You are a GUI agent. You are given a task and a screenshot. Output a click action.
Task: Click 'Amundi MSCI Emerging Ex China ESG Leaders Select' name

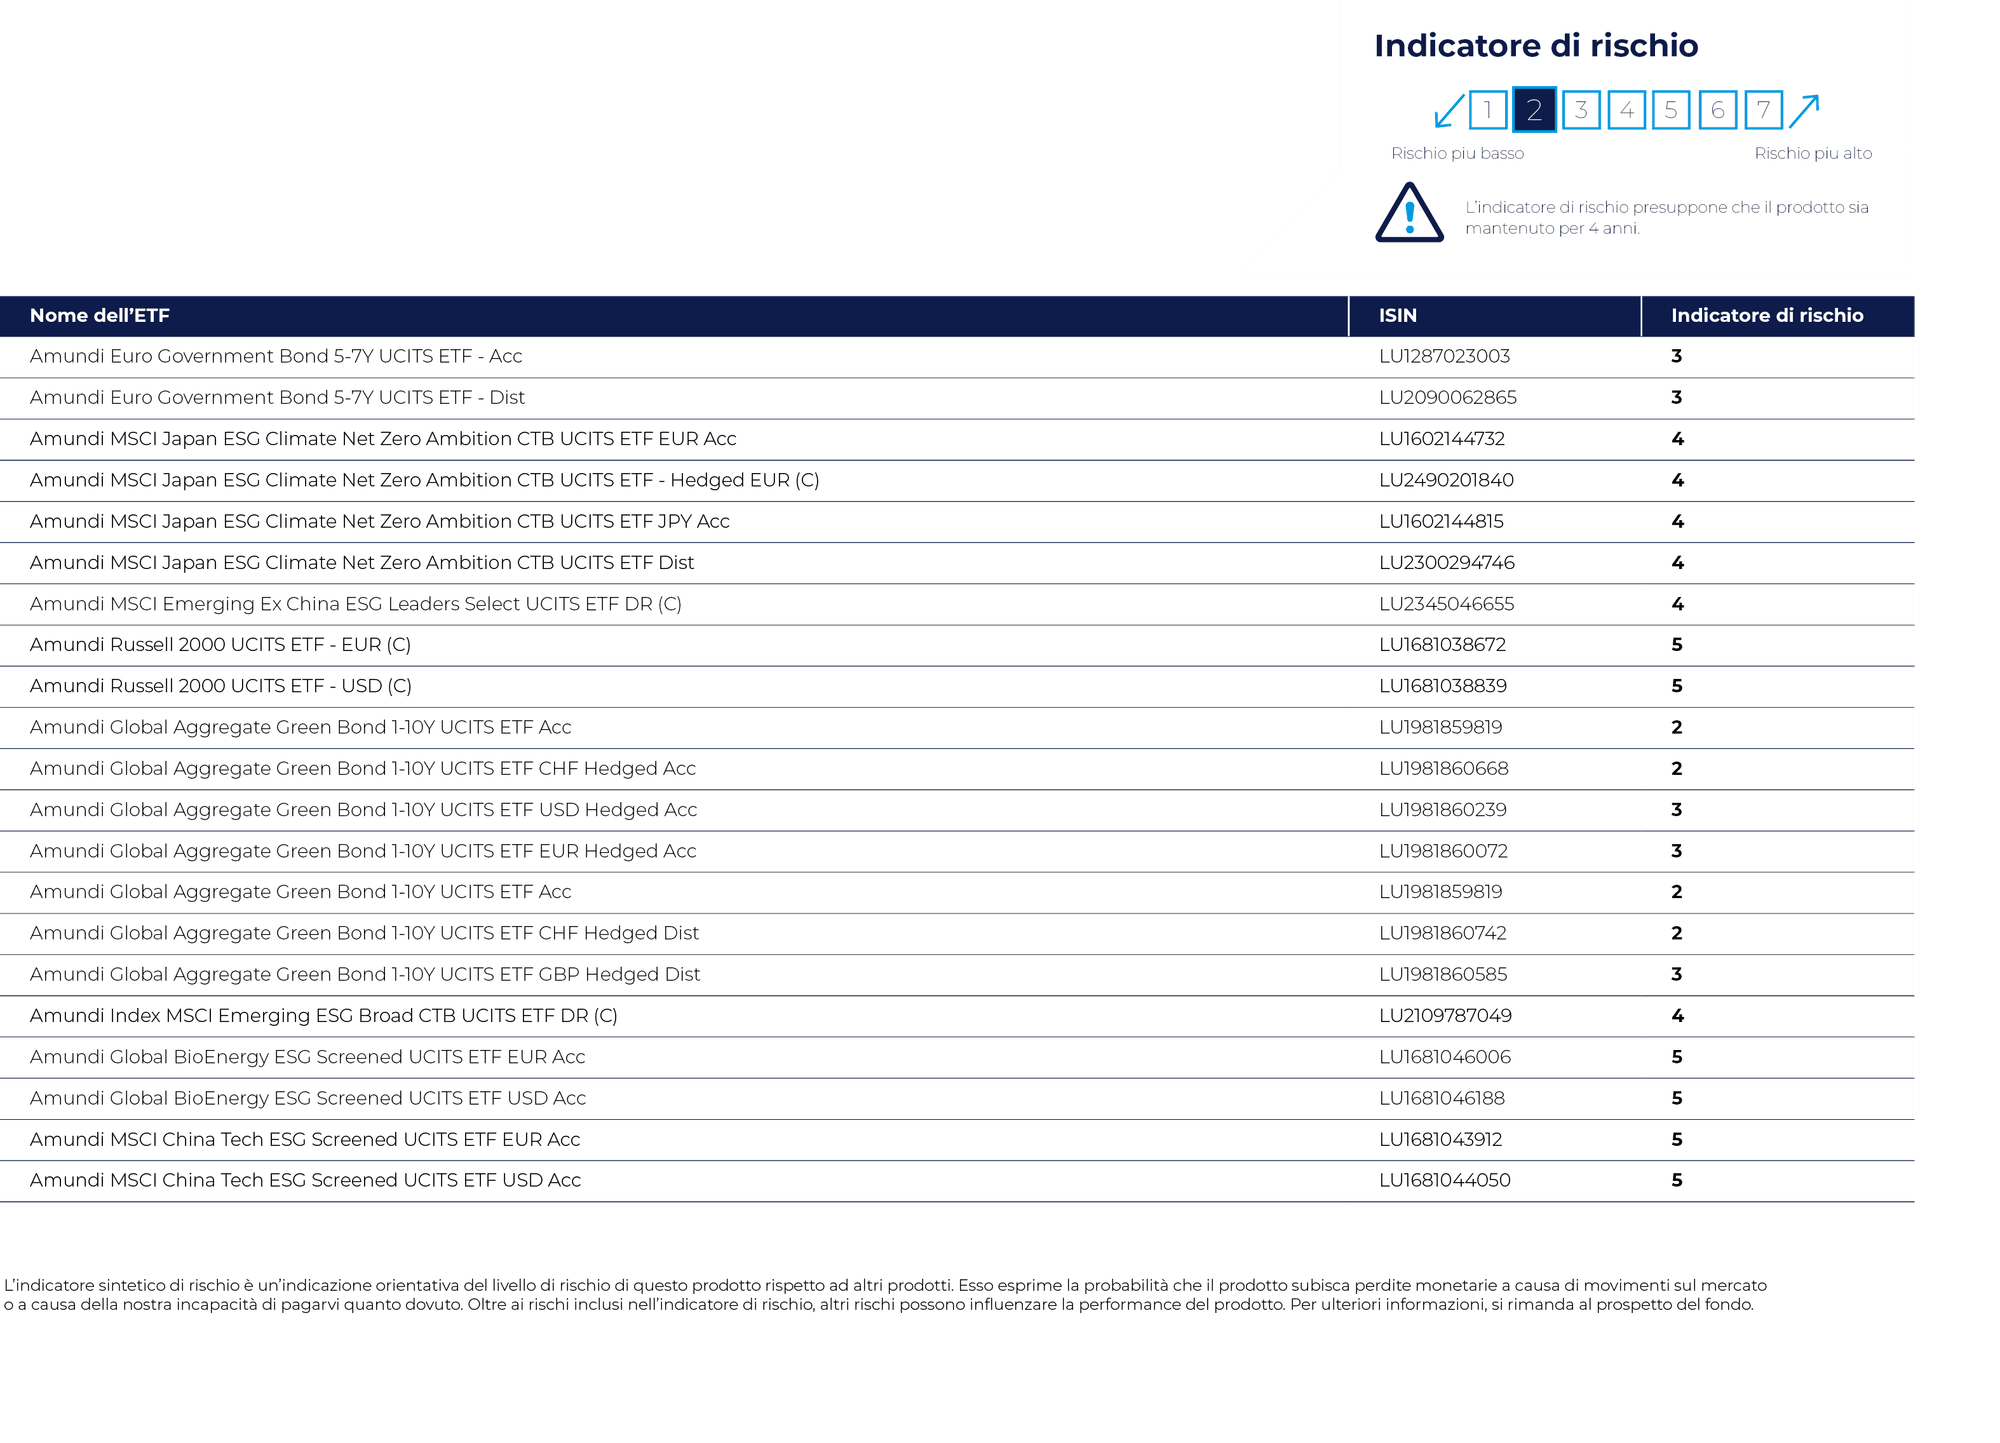[355, 604]
